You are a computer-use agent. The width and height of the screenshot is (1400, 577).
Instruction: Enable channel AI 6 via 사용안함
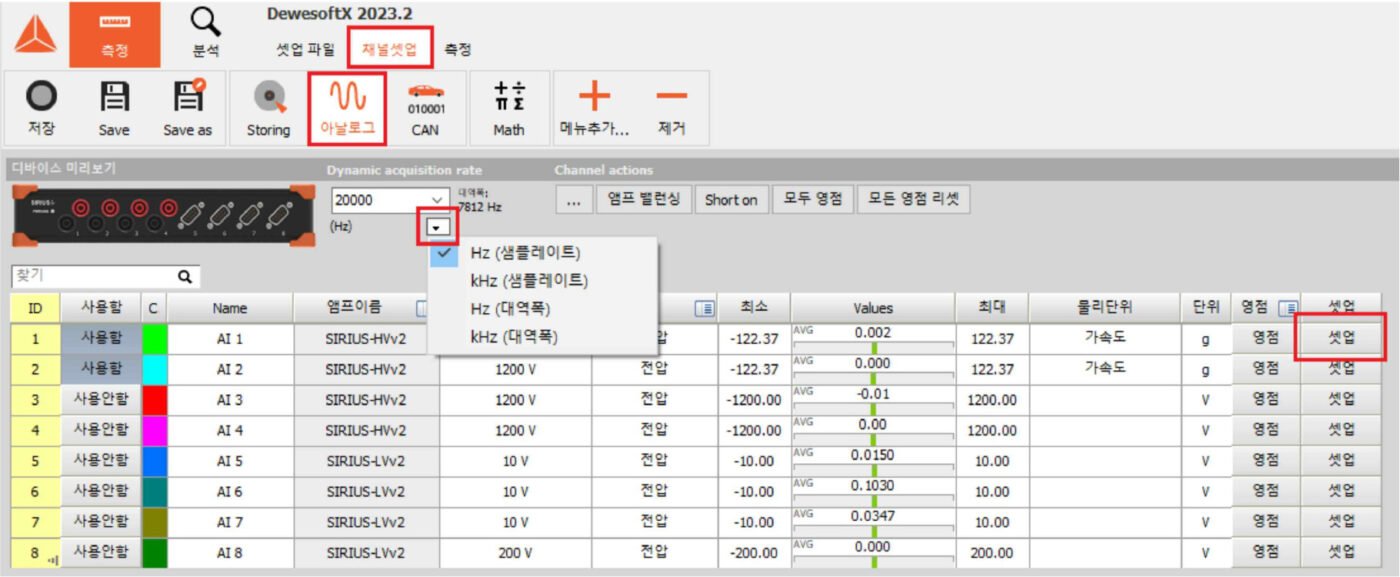(x=101, y=491)
